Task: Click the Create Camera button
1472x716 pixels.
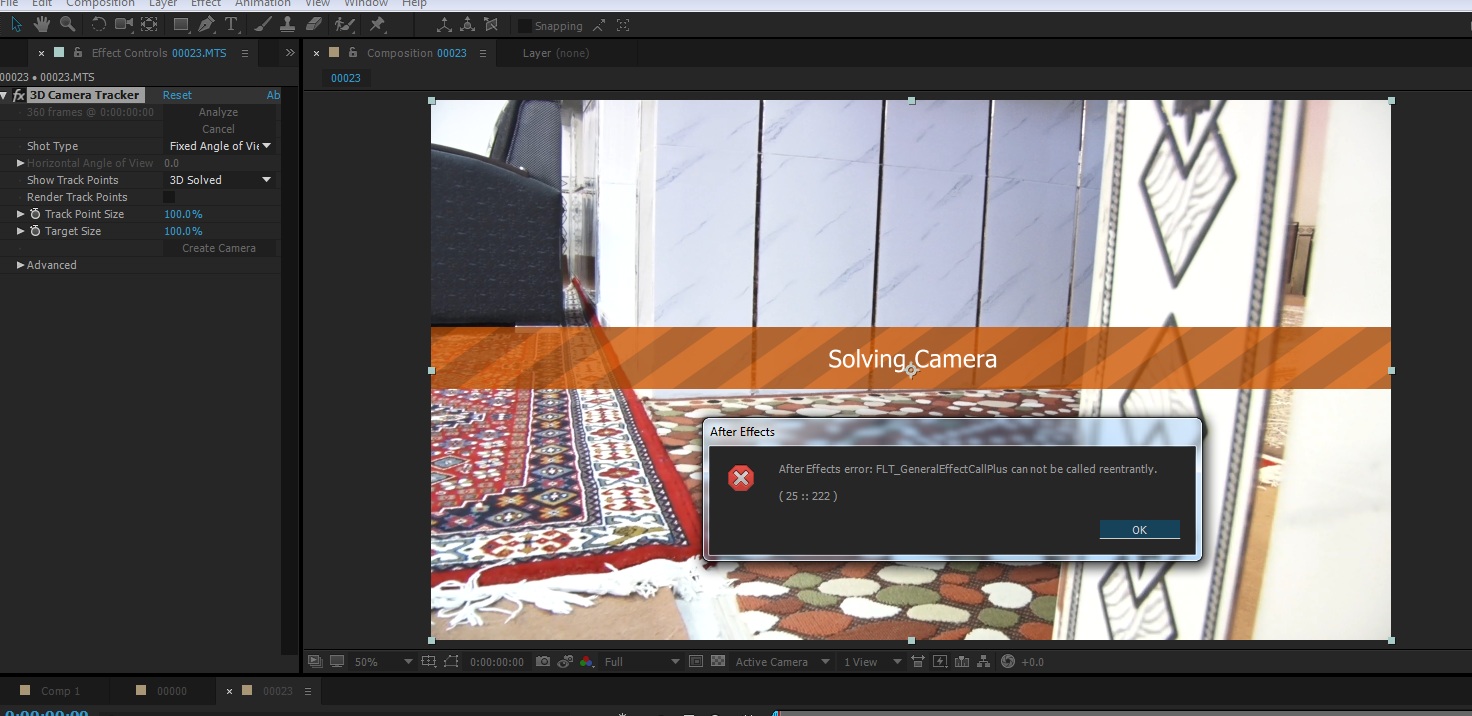Action: (x=219, y=248)
